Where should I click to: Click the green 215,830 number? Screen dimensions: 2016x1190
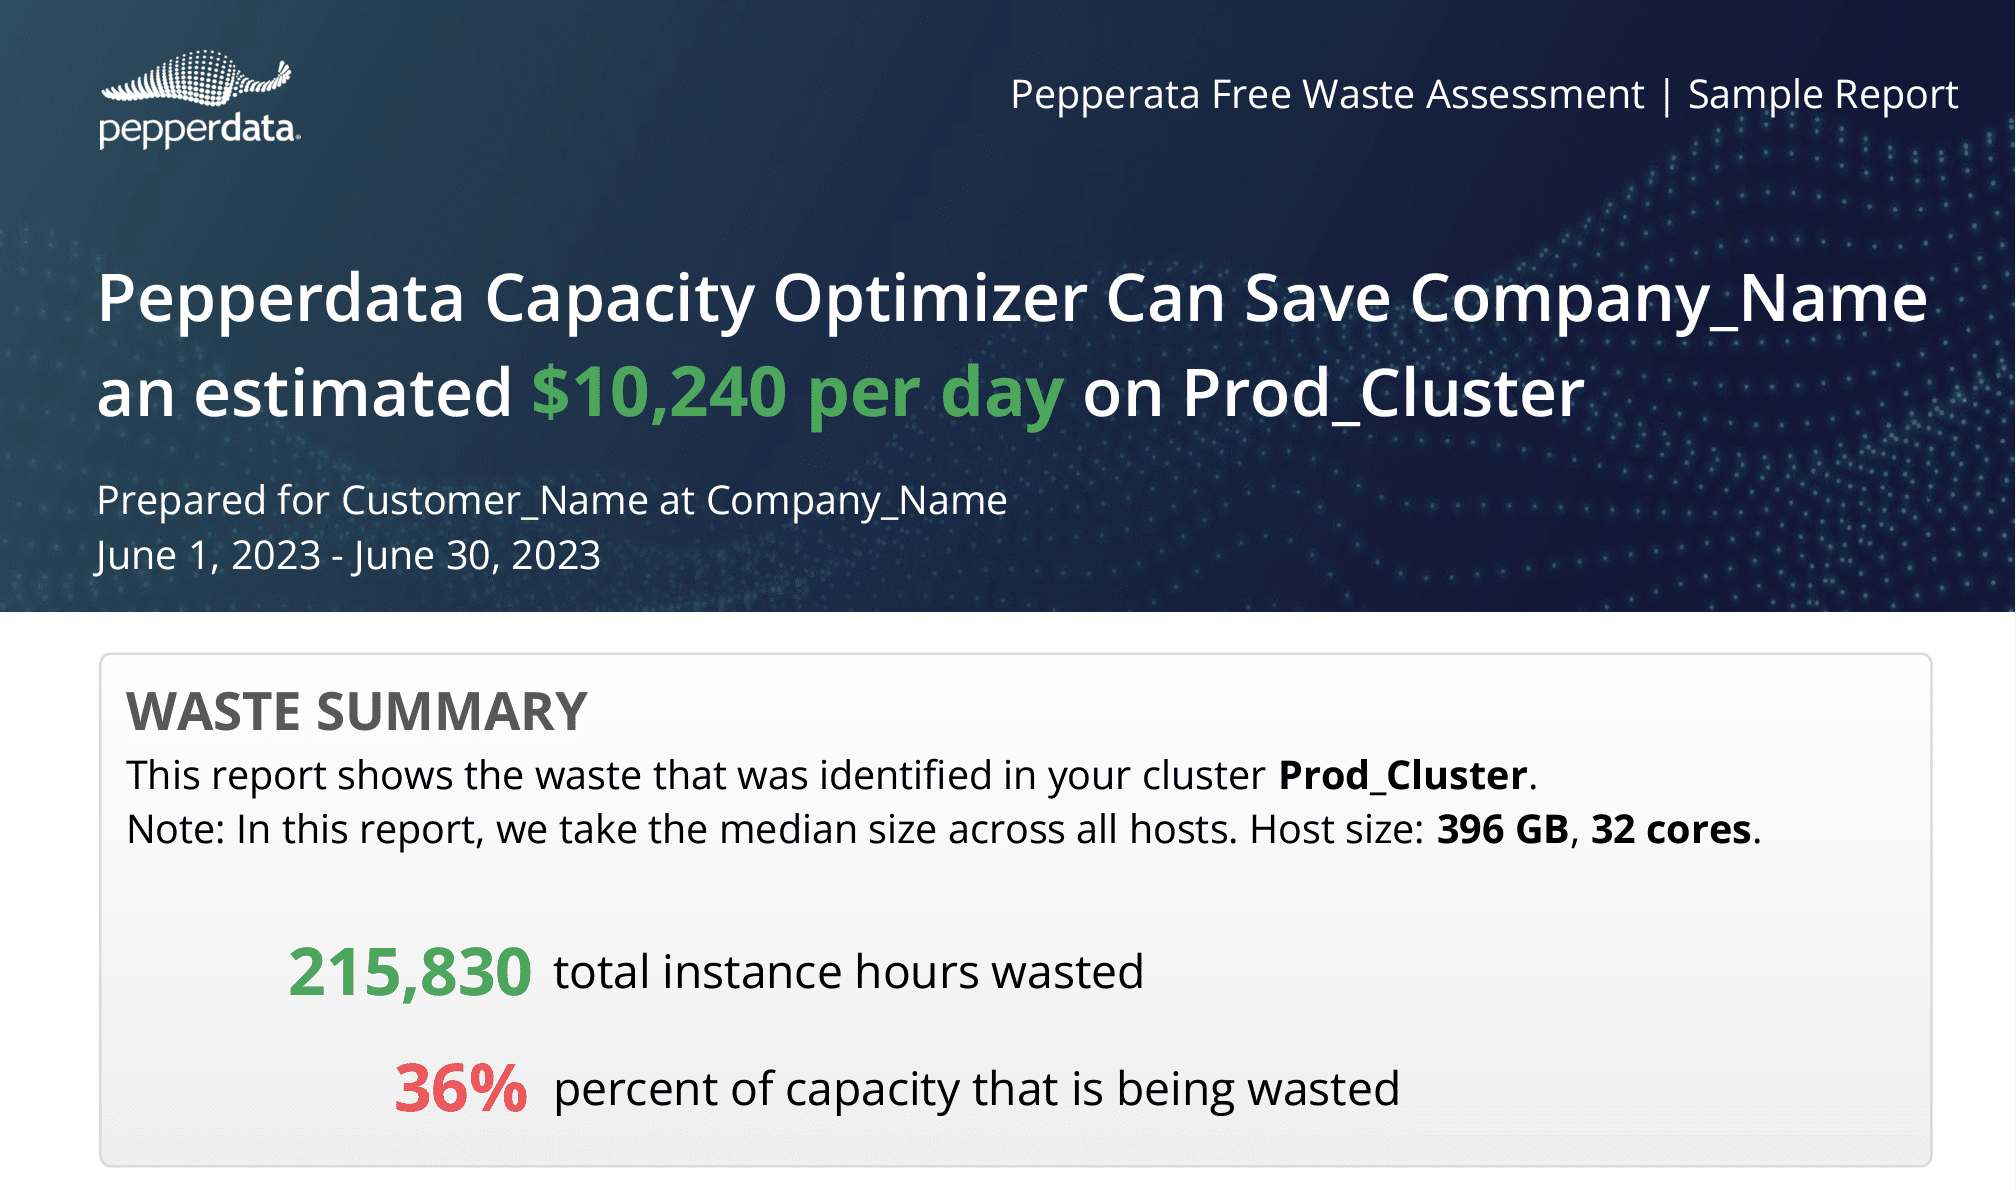[x=410, y=973]
